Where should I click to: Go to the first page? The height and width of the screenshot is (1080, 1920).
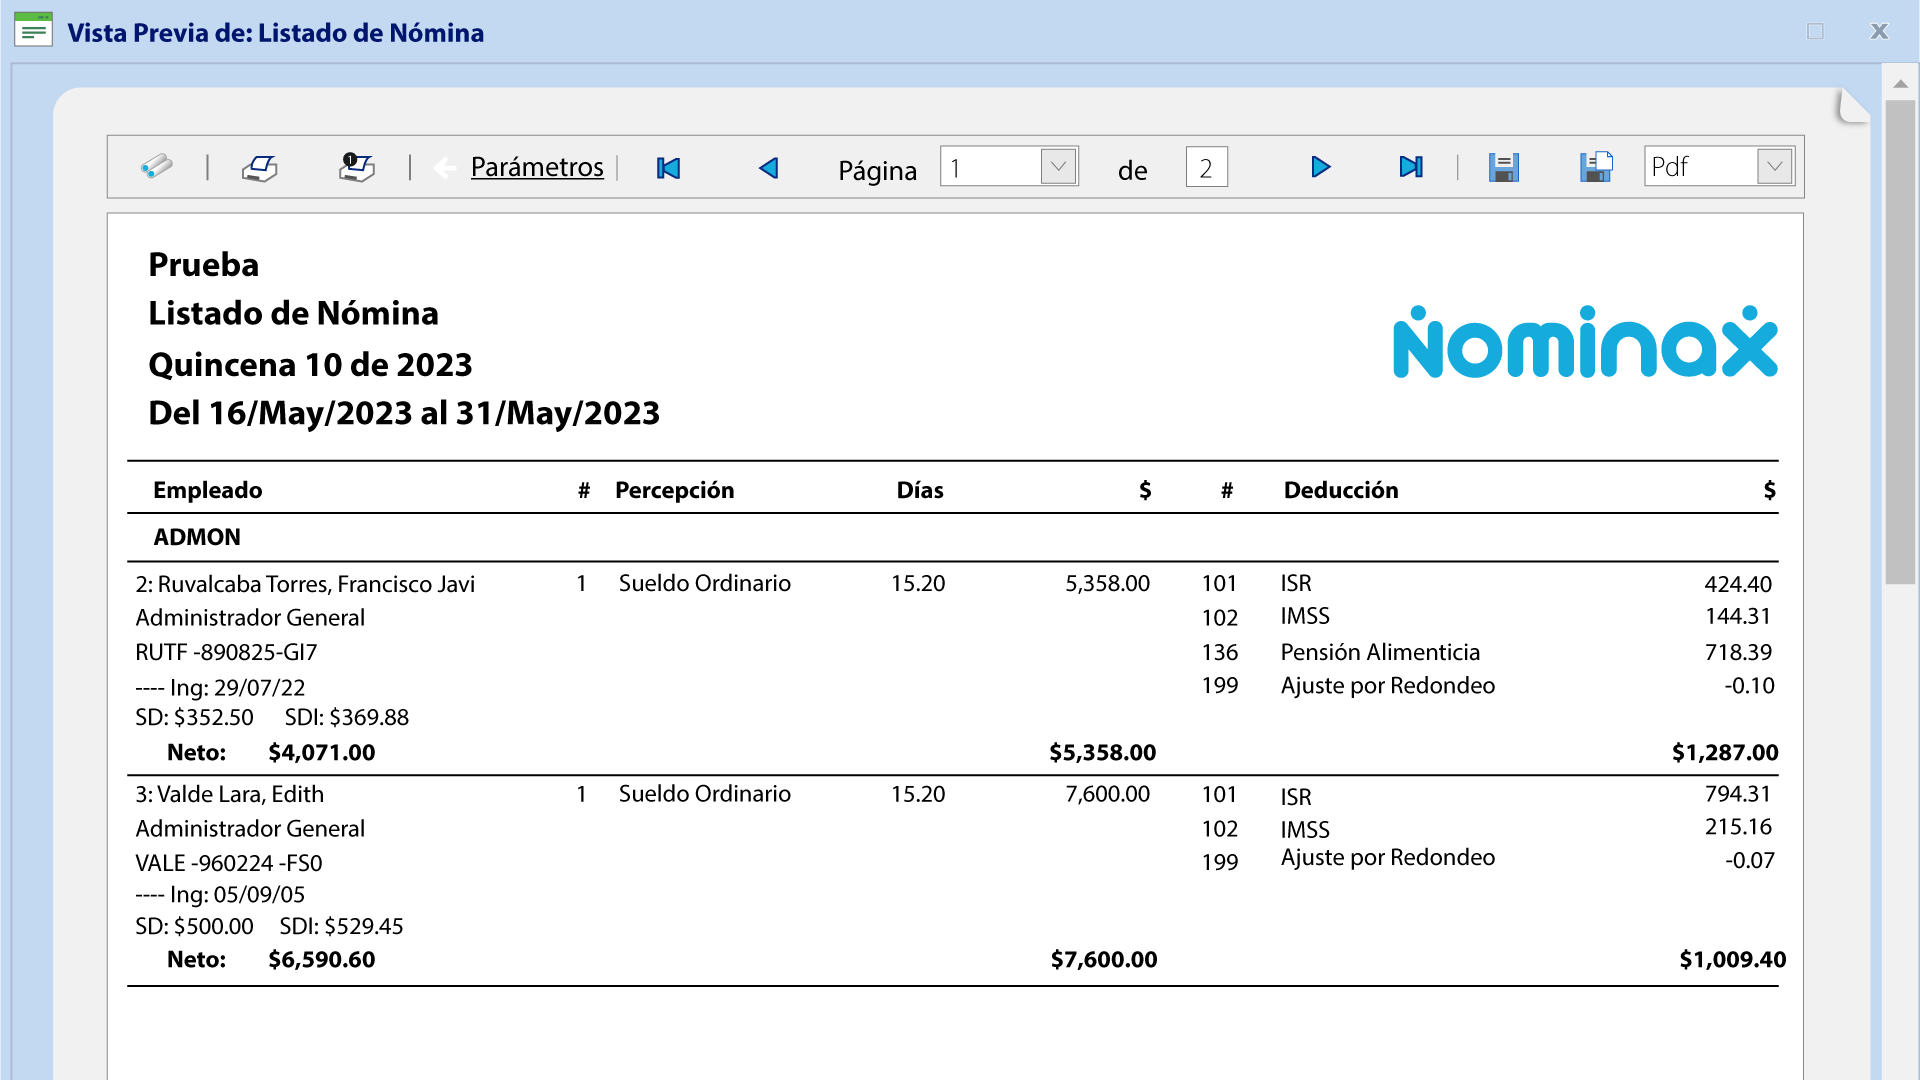[668, 168]
